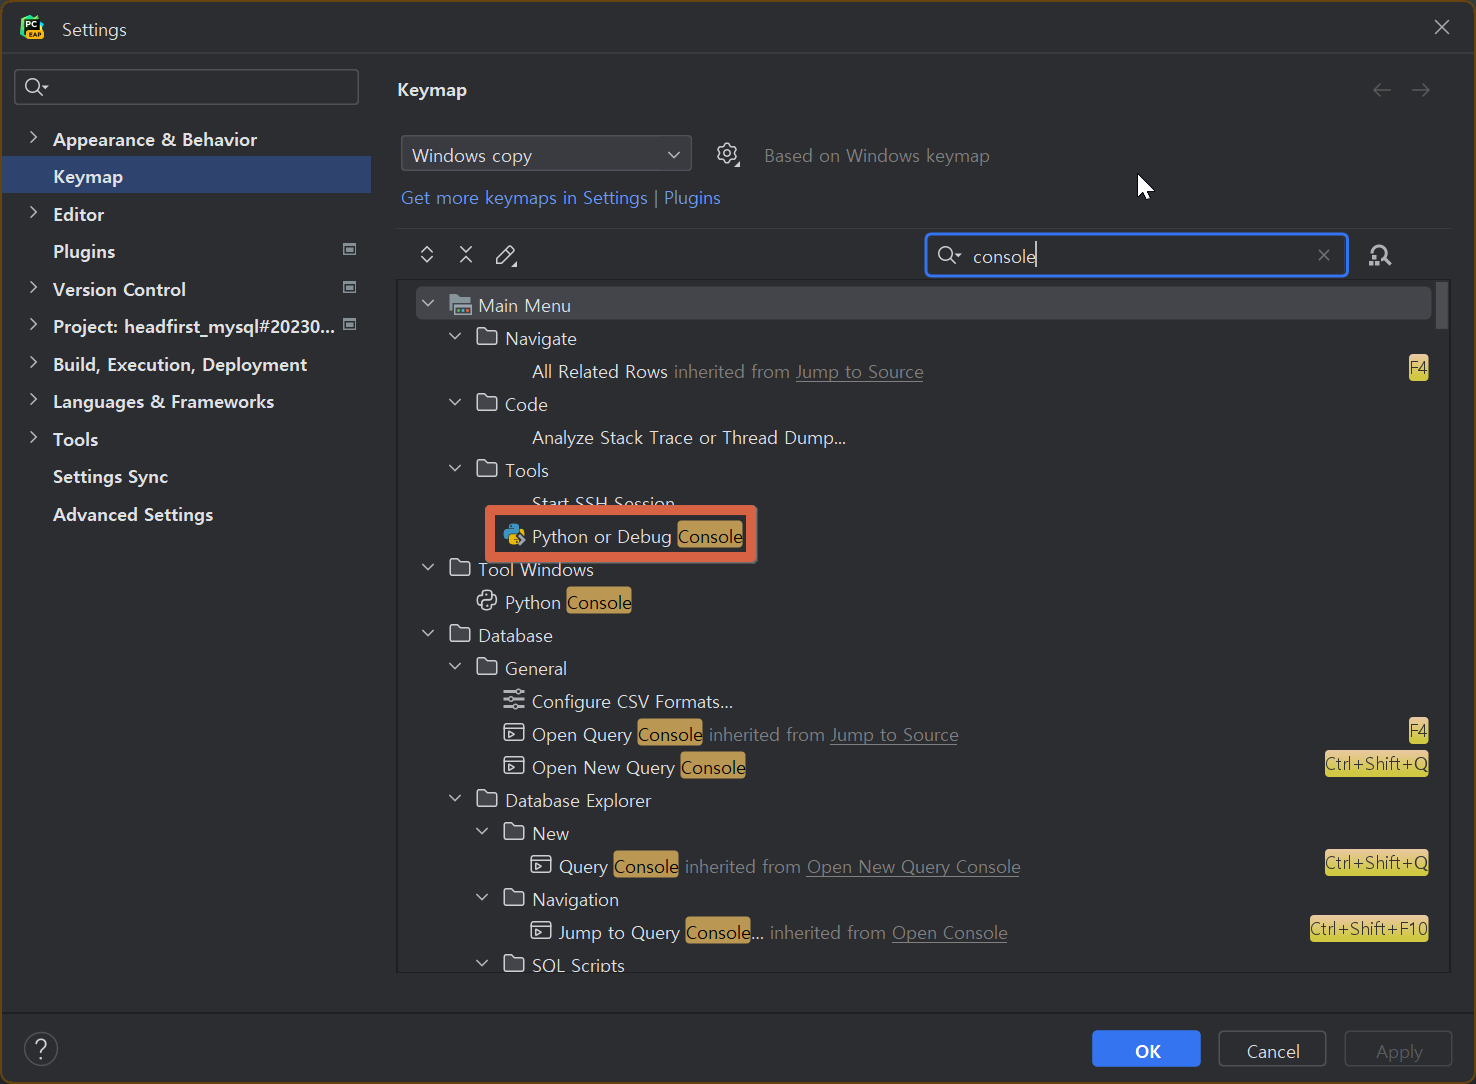Expand Appearance & Behavior settings section

coord(33,138)
